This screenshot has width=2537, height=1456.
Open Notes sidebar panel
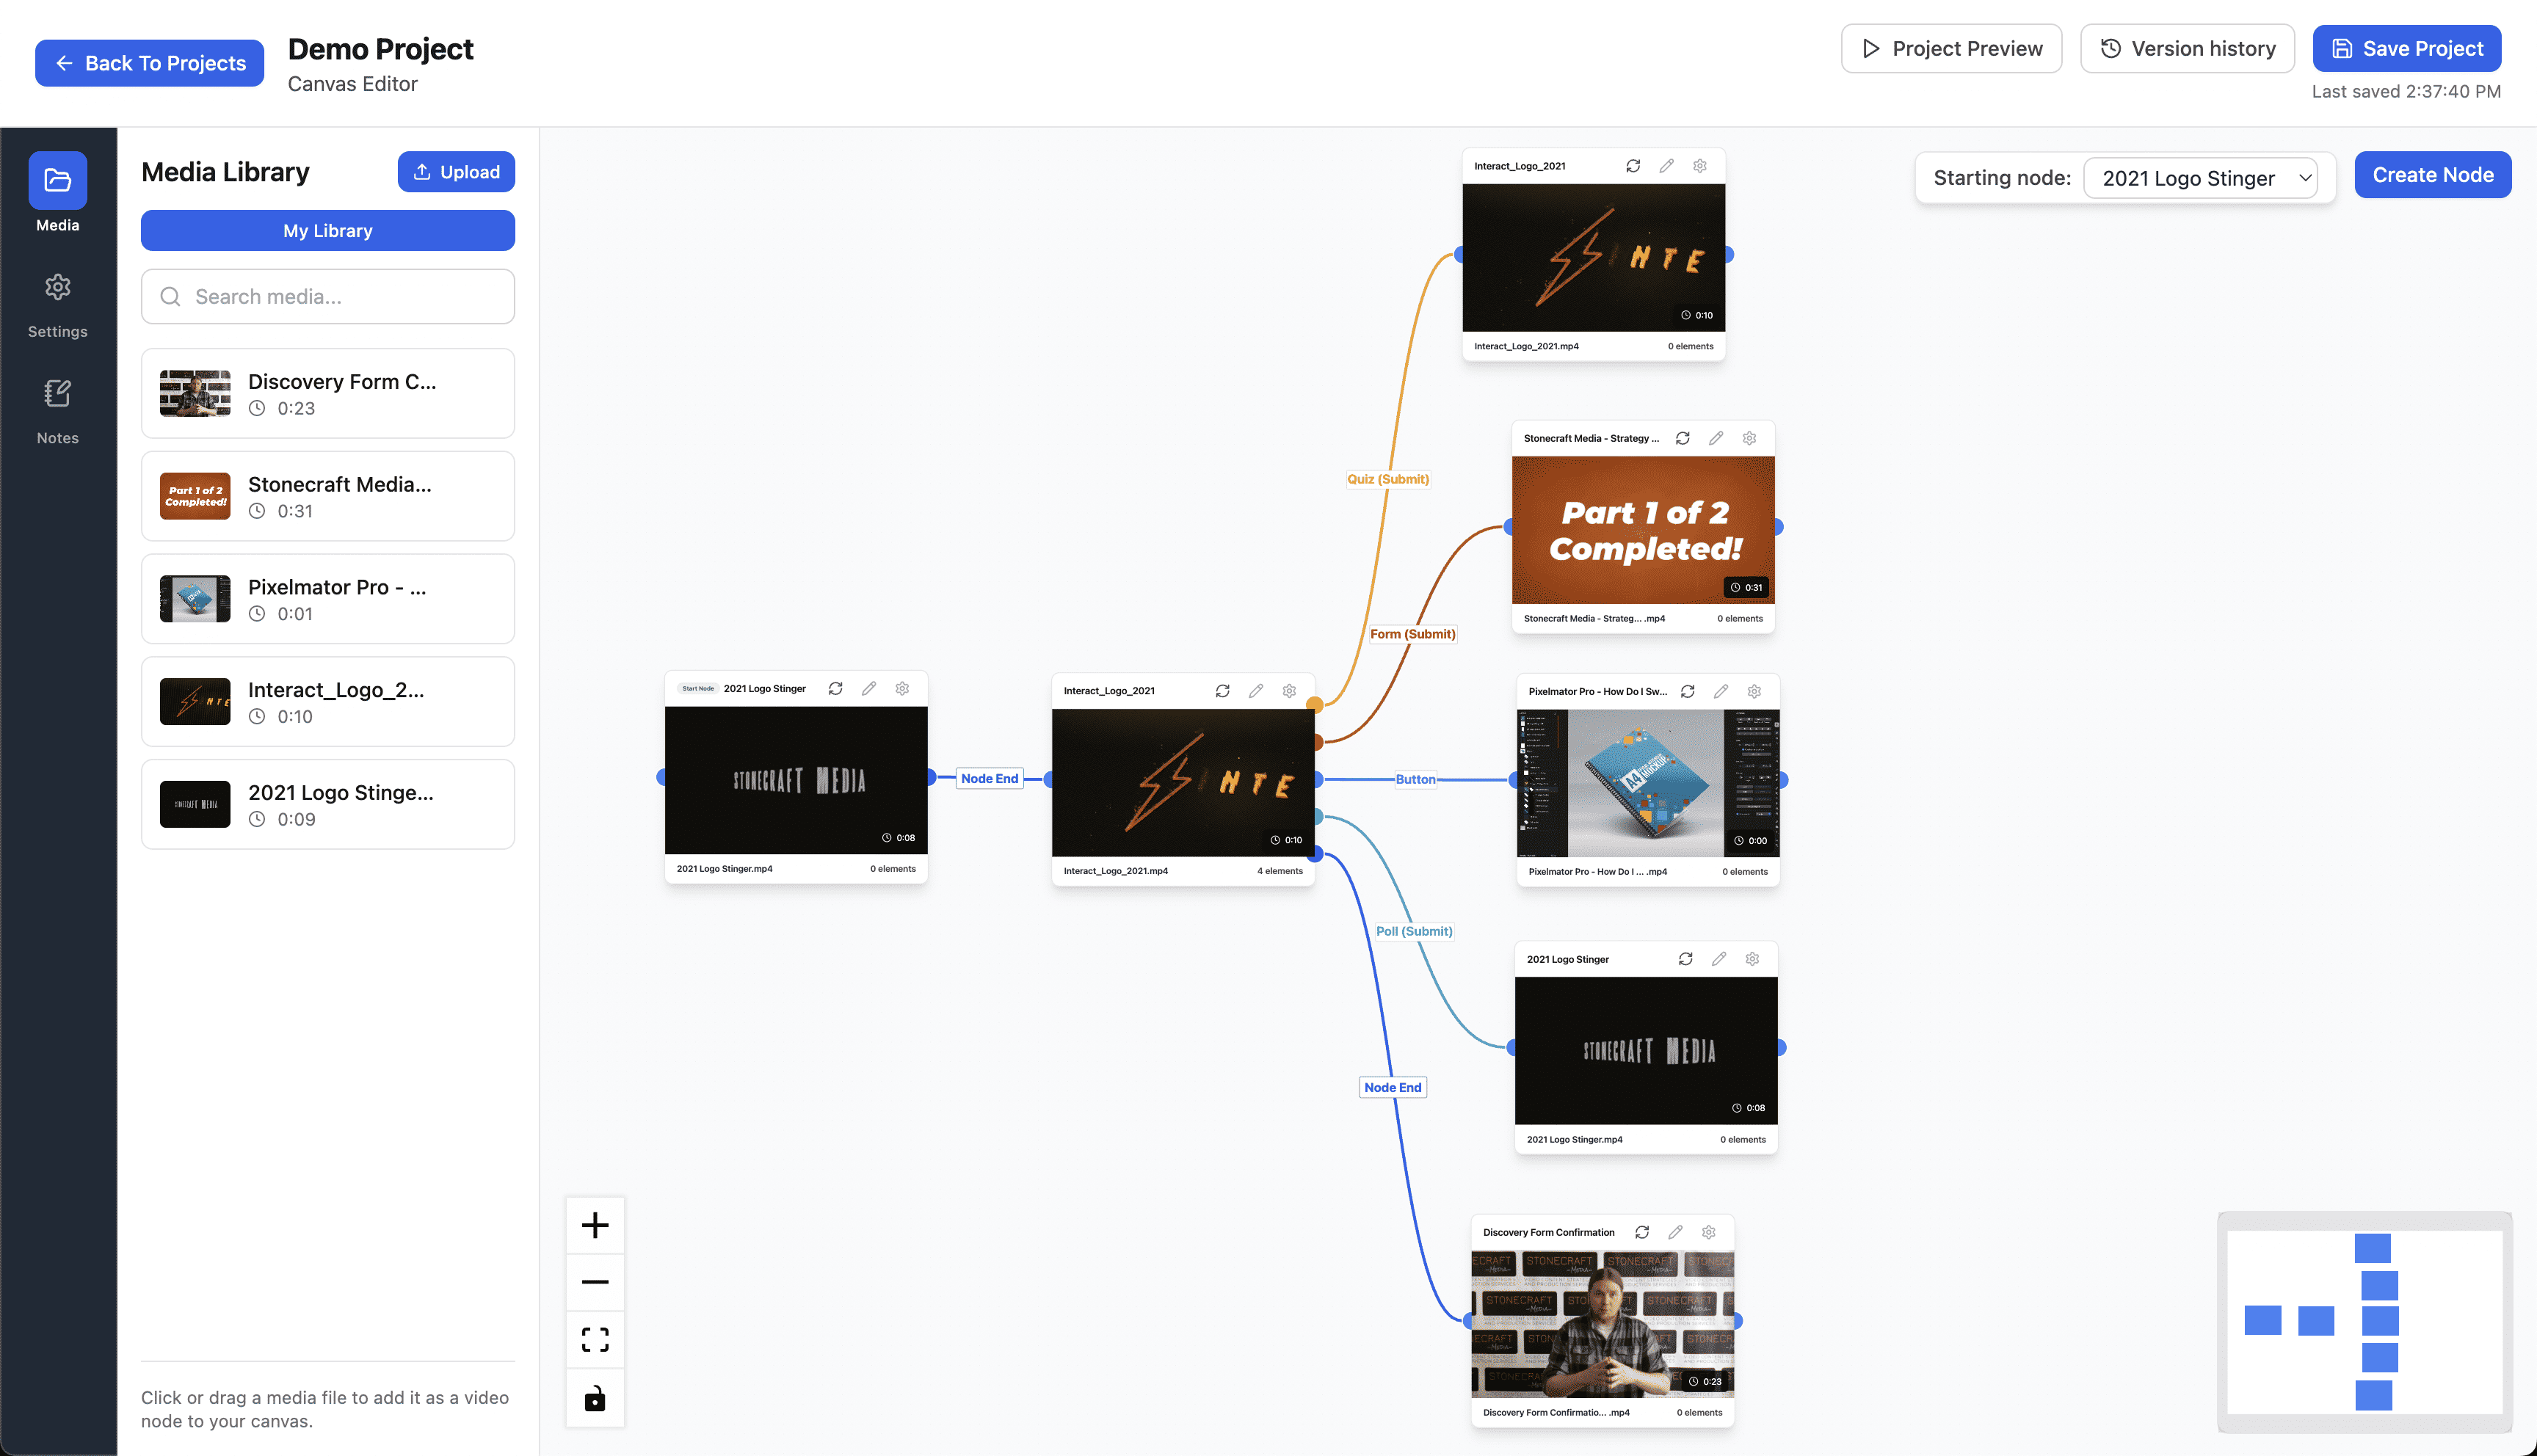point(57,411)
